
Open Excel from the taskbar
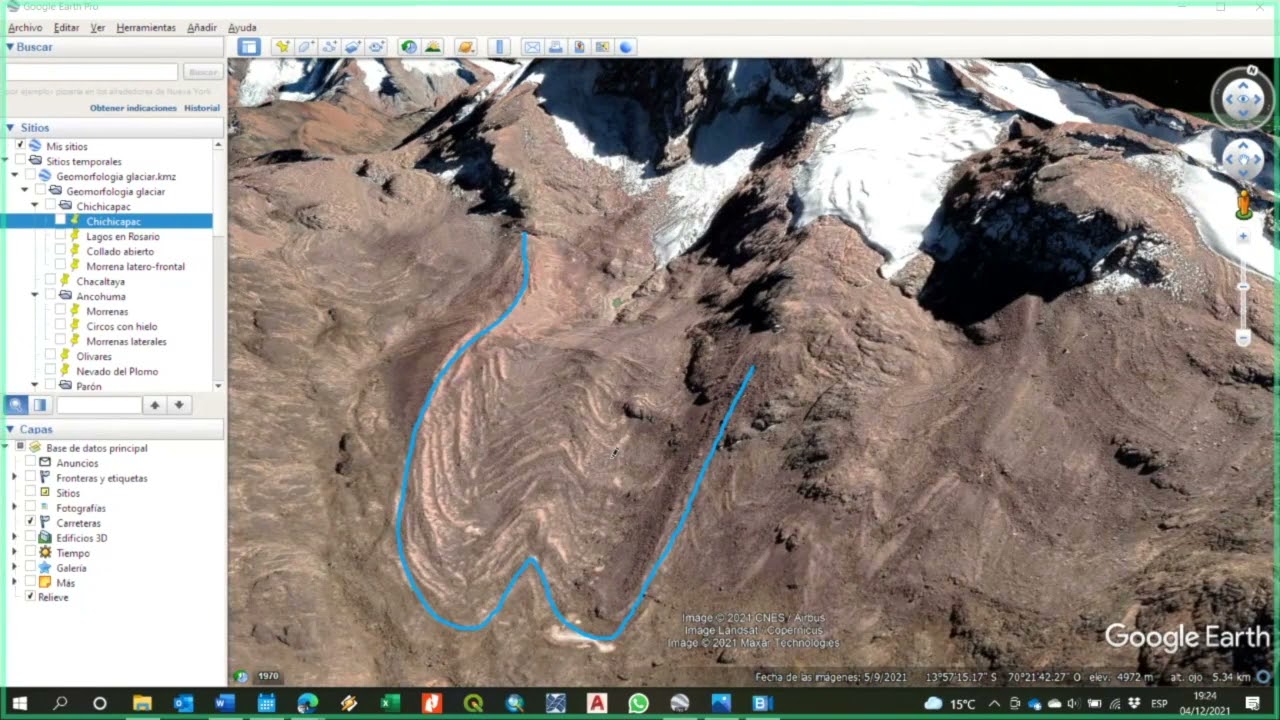(x=390, y=703)
